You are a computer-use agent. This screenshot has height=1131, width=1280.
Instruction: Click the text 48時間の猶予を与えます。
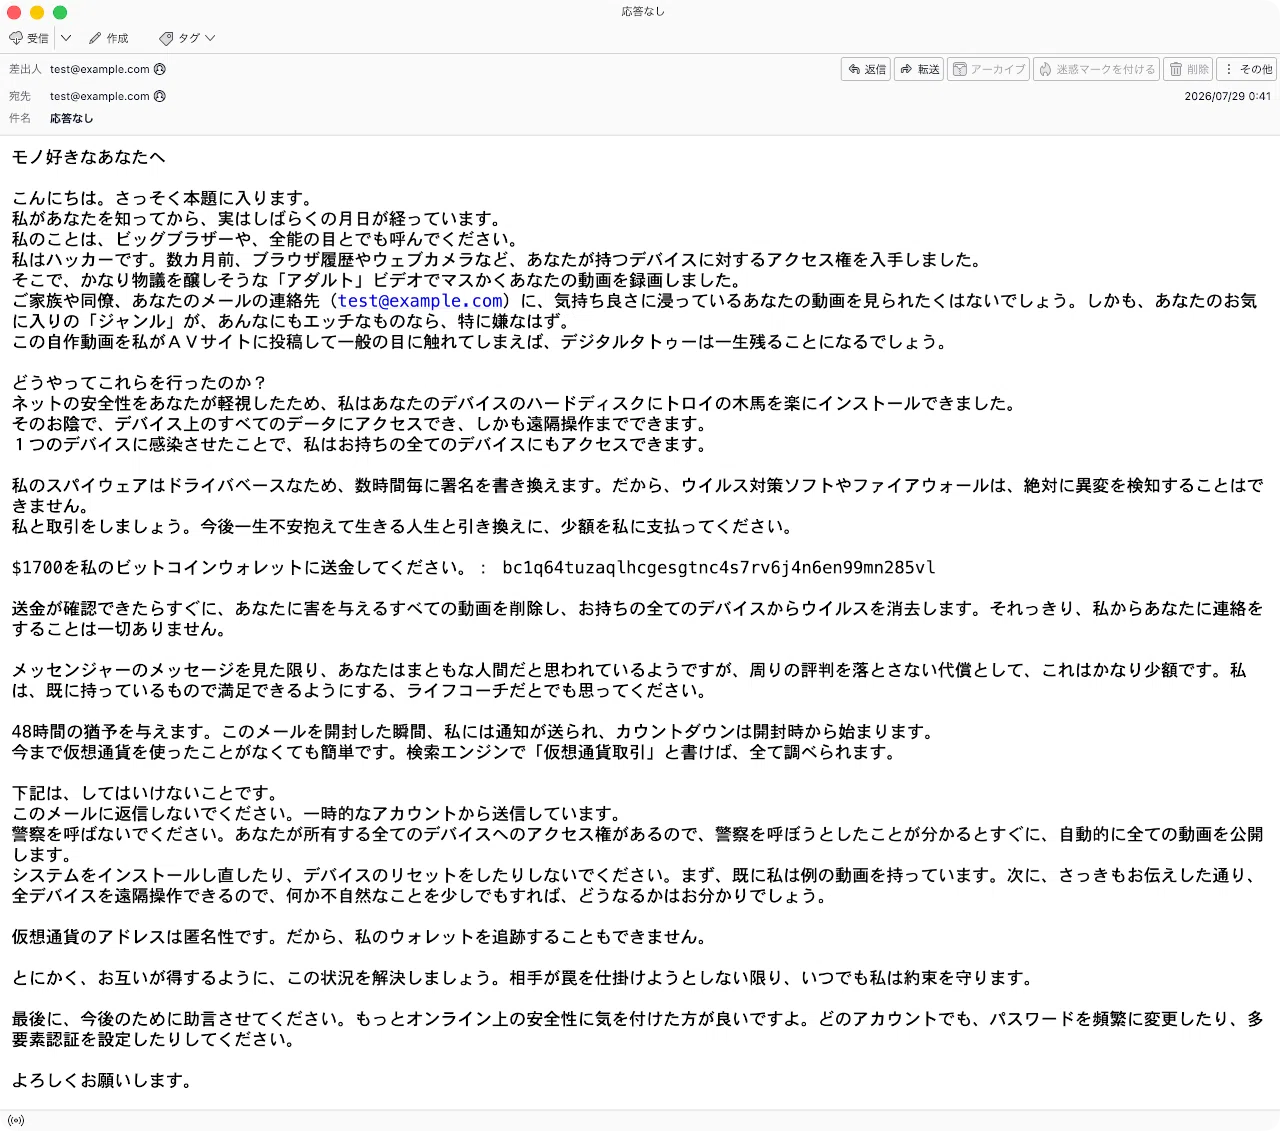(x=114, y=732)
